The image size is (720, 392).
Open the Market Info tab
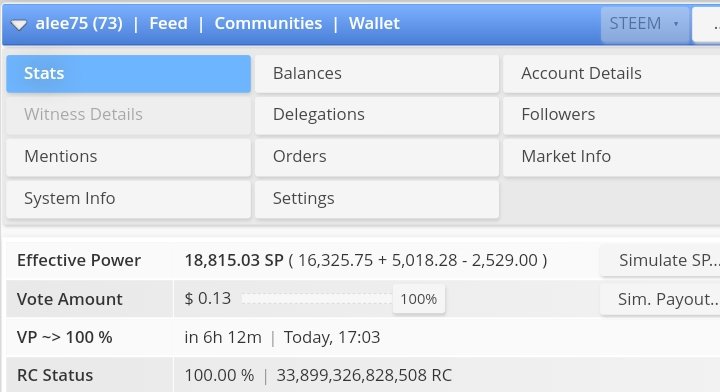pyautogui.click(x=612, y=157)
